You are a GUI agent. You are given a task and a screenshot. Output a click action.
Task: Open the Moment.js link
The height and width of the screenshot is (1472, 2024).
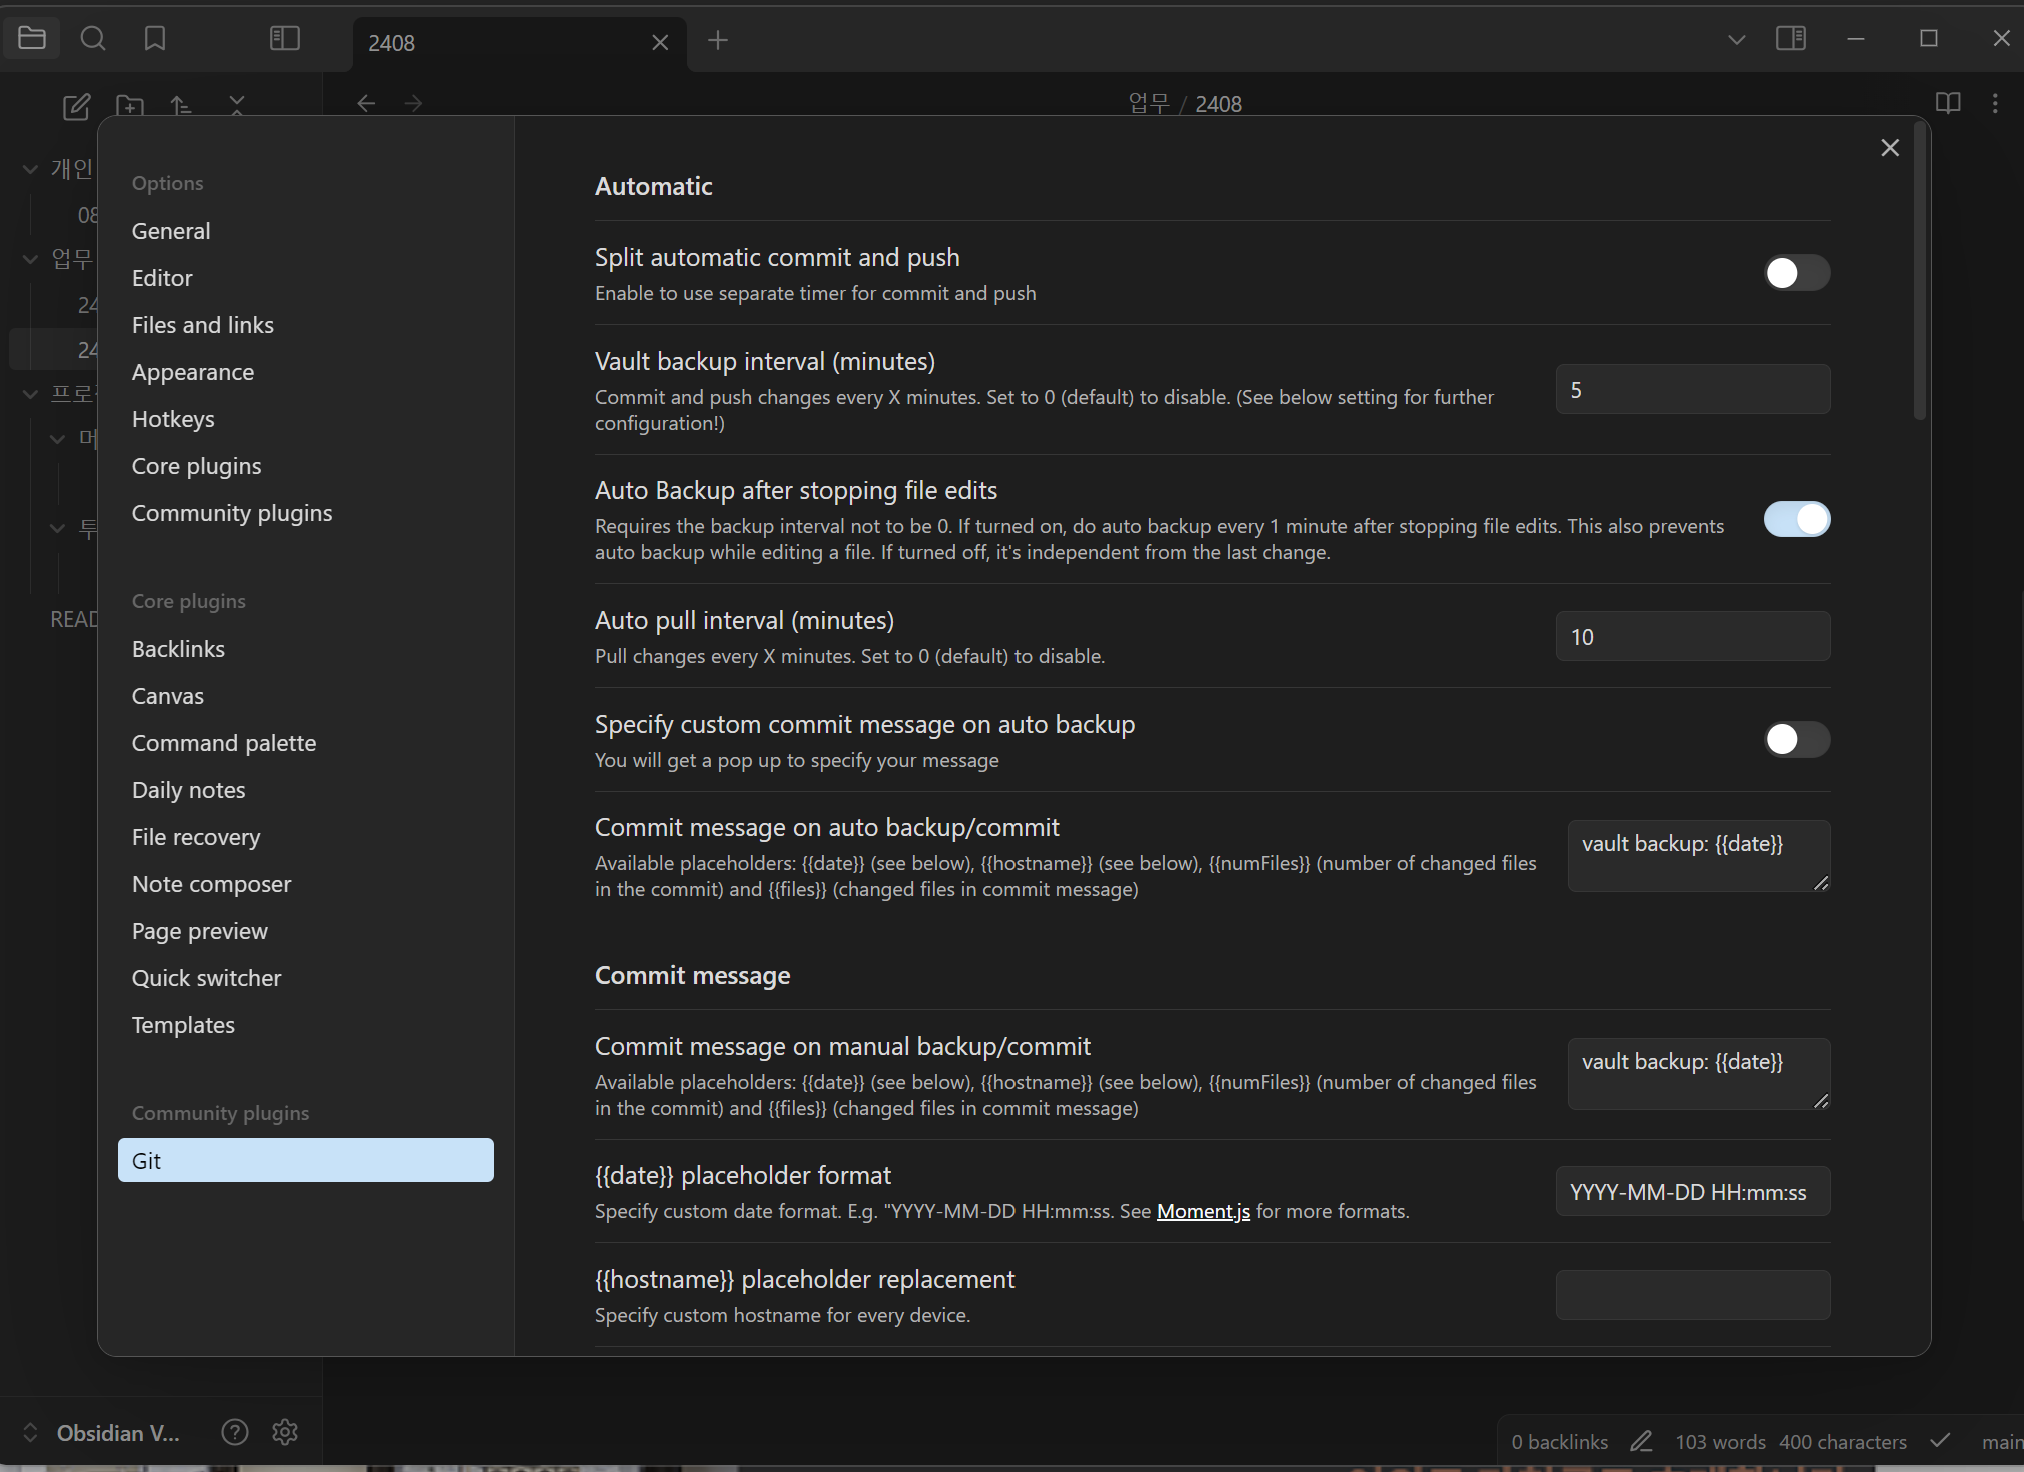click(1203, 1211)
